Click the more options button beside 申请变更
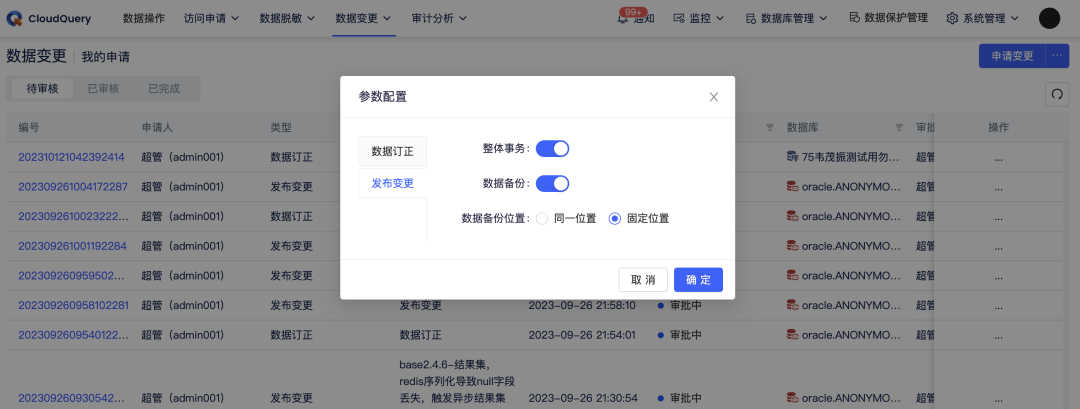This screenshot has height=409, width=1080. [x=1057, y=56]
